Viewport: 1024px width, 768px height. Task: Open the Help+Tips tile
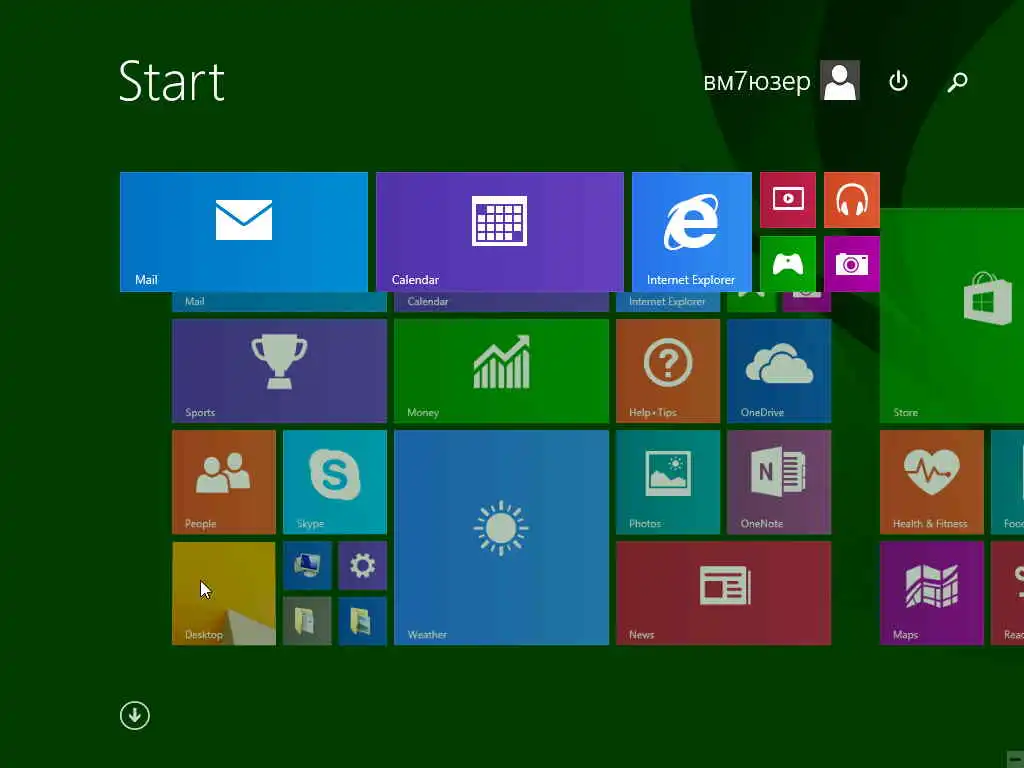click(668, 371)
